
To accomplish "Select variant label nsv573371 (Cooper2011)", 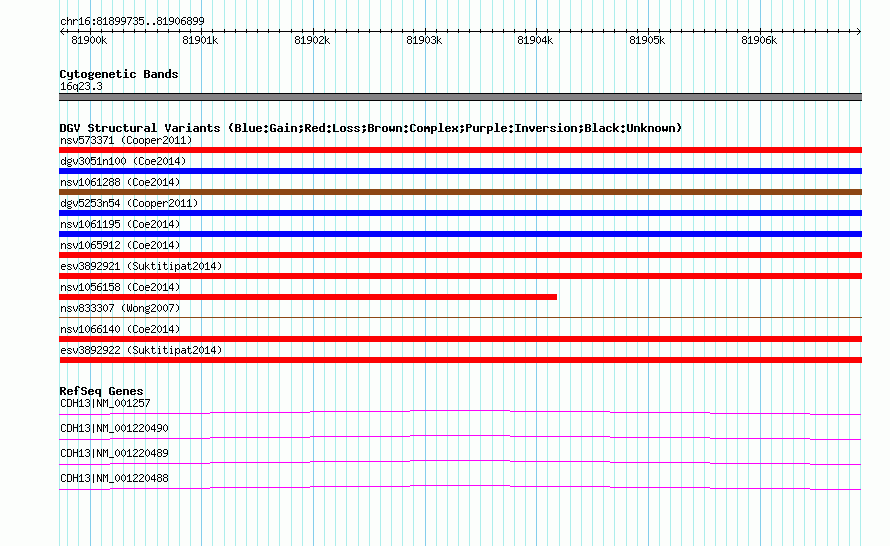I will click(126, 140).
